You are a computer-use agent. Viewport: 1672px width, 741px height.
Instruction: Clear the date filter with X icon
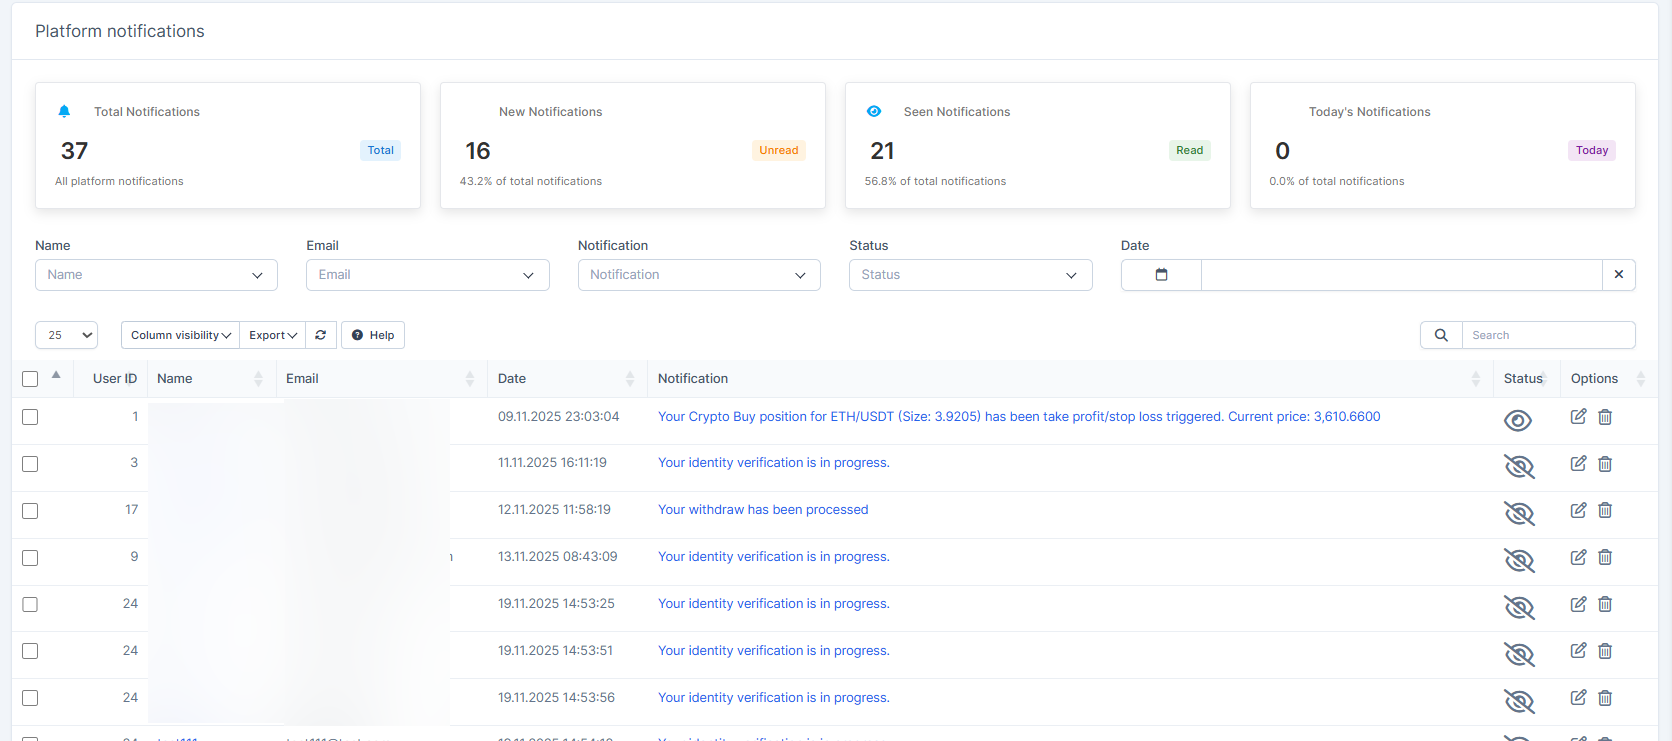click(1618, 275)
